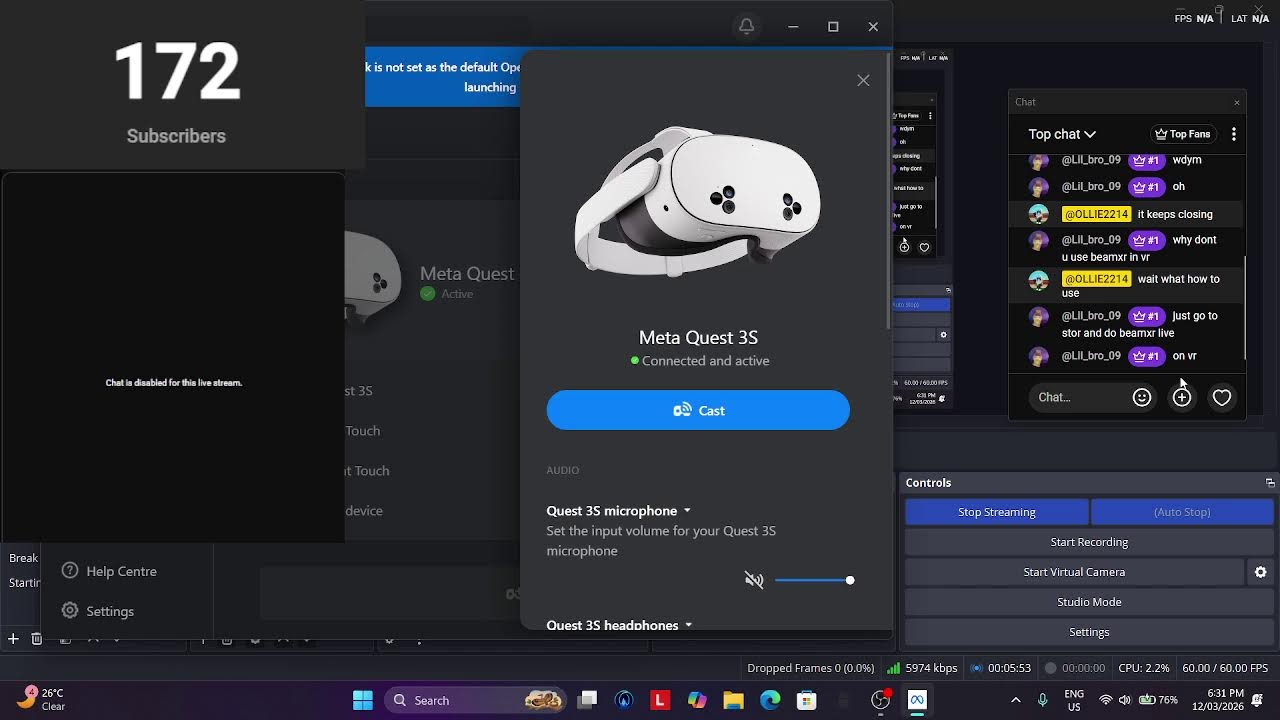Open File Explorer from the taskbar
The width and height of the screenshot is (1280, 720).
tap(733, 700)
